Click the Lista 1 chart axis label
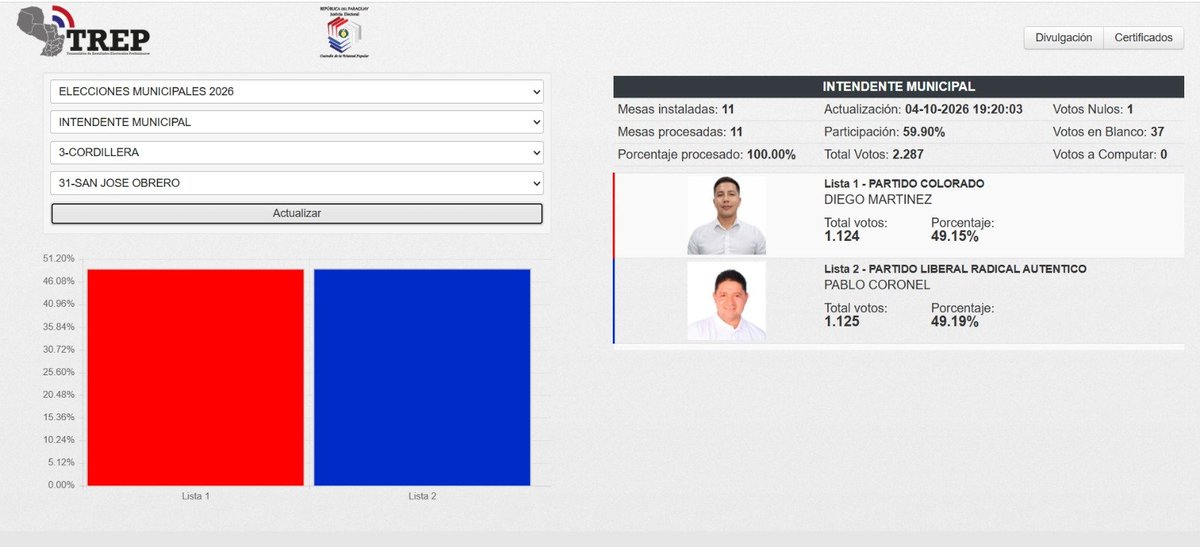This screenshot has height=547, width=1200. (195, 496)
